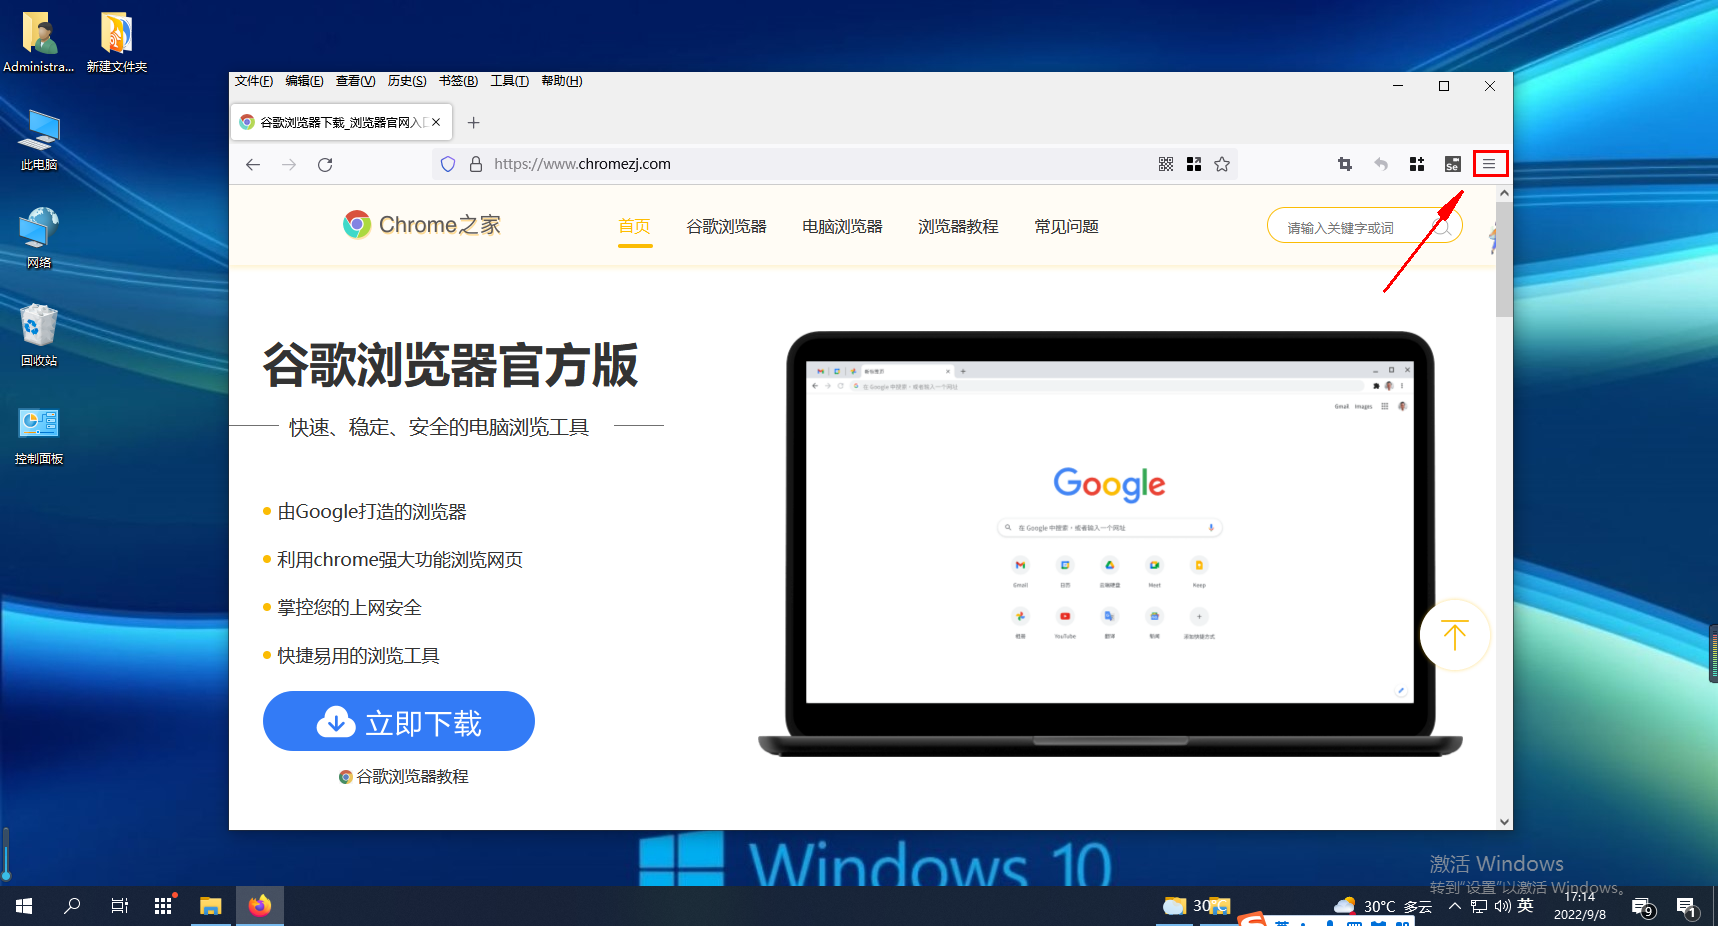Open the Firefox application menu (hamburger icon)

click(x=1490, y=164)
